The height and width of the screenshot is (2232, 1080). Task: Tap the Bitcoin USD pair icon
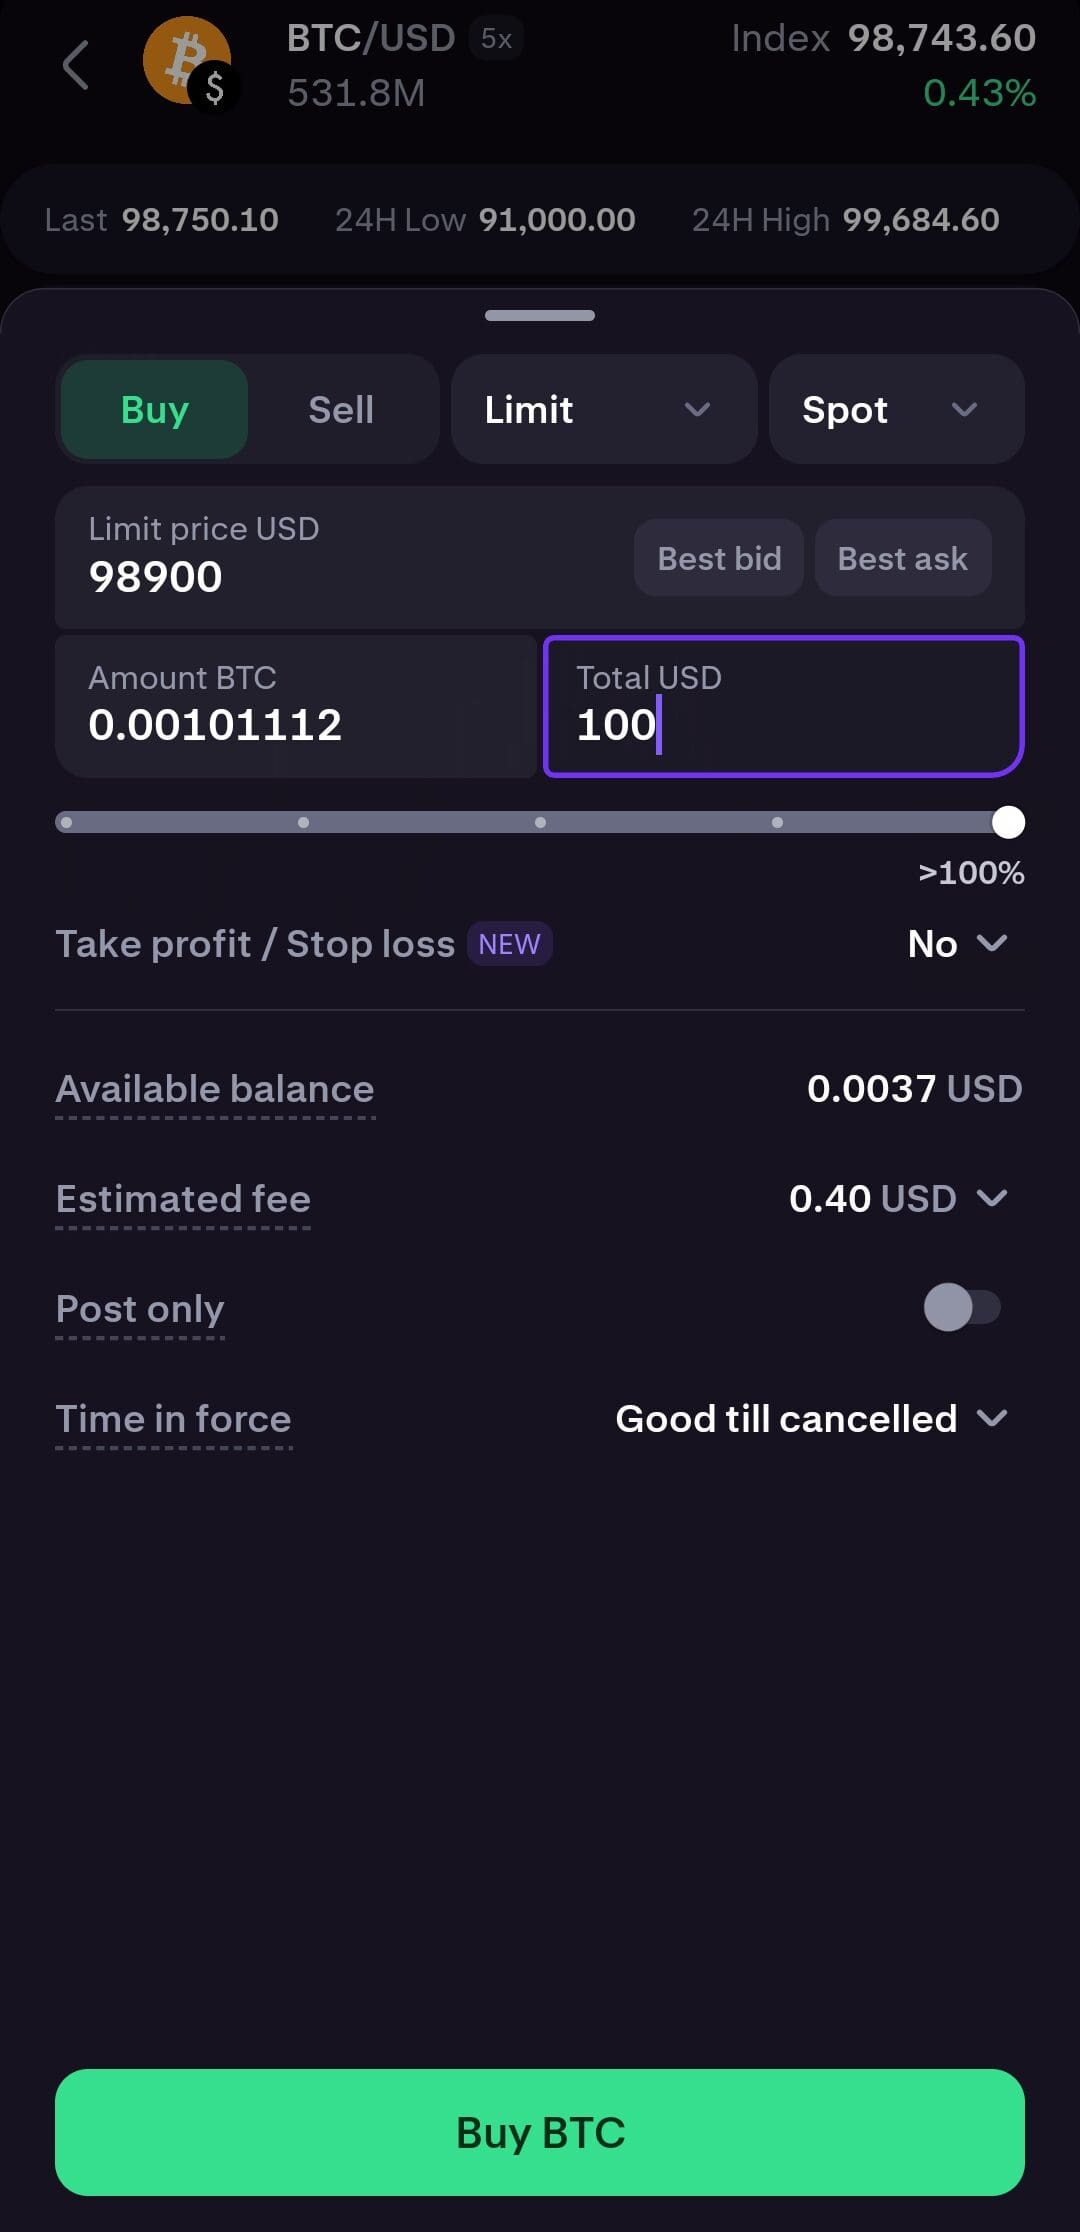[188, 64]
